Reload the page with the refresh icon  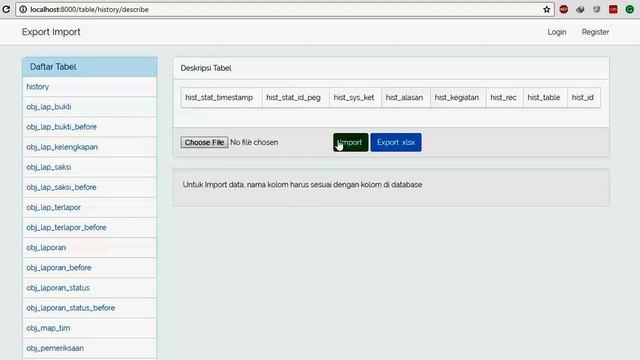pyautogui.click(x=6, y=9)
